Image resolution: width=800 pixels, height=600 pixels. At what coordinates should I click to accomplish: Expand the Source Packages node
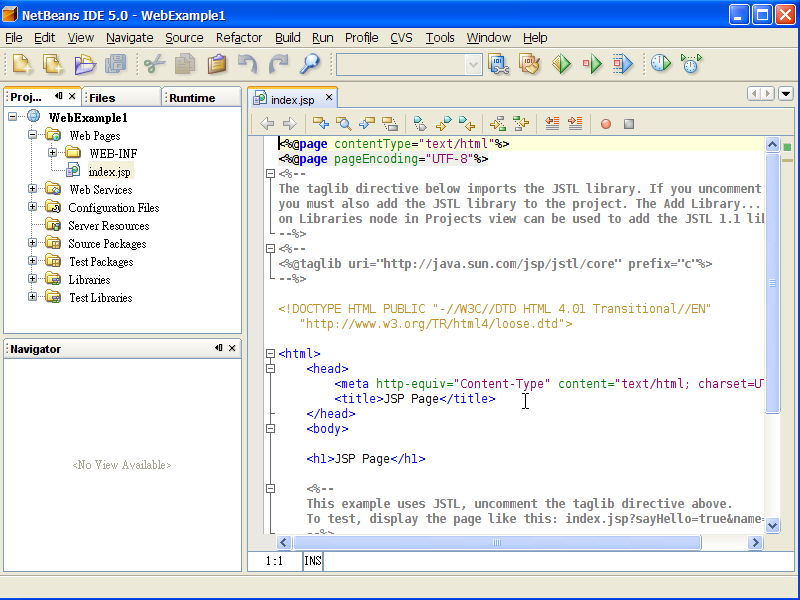pyautogui.click(x=32, y=243)
